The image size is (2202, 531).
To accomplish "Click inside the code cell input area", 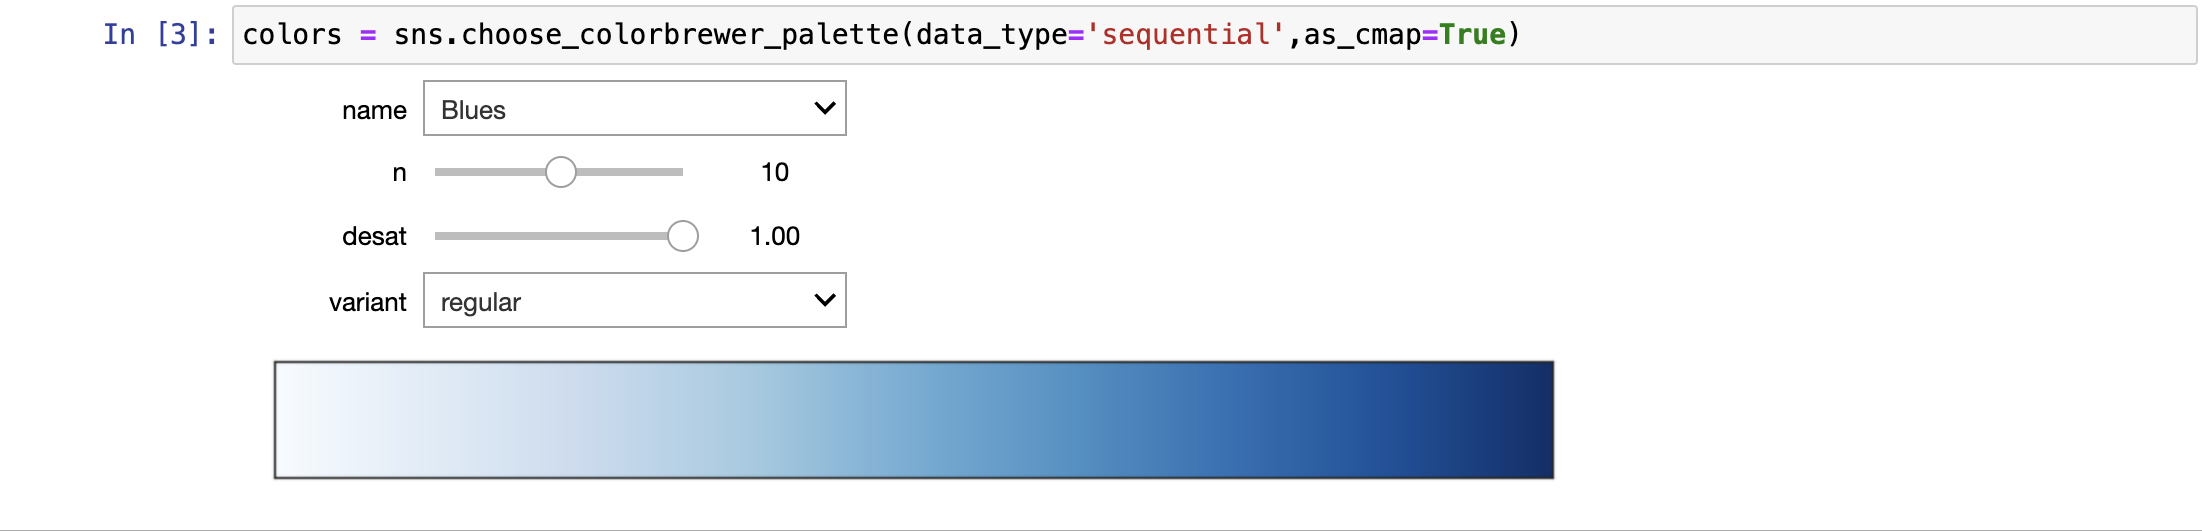I will point(1214,35).
